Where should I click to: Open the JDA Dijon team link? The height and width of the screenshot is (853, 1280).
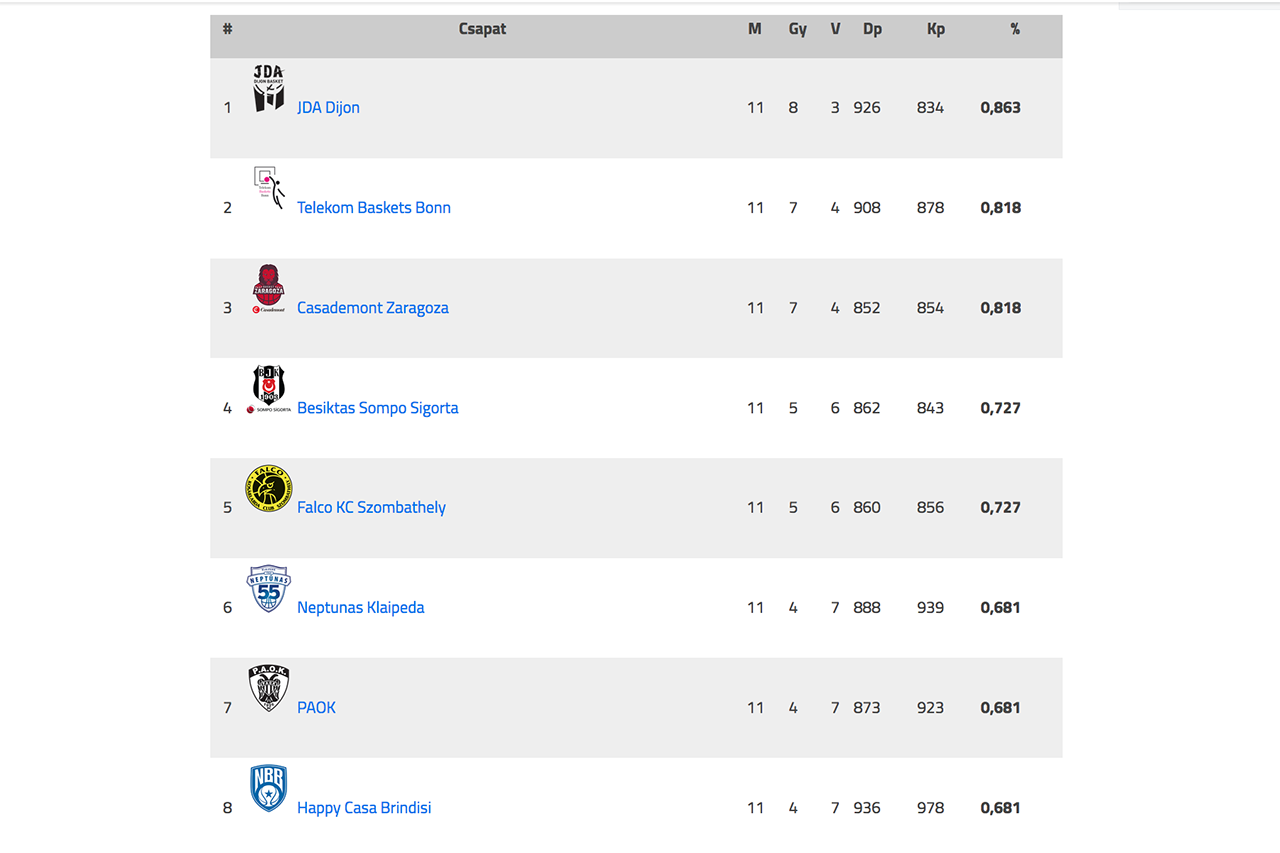tap(328, 108)
